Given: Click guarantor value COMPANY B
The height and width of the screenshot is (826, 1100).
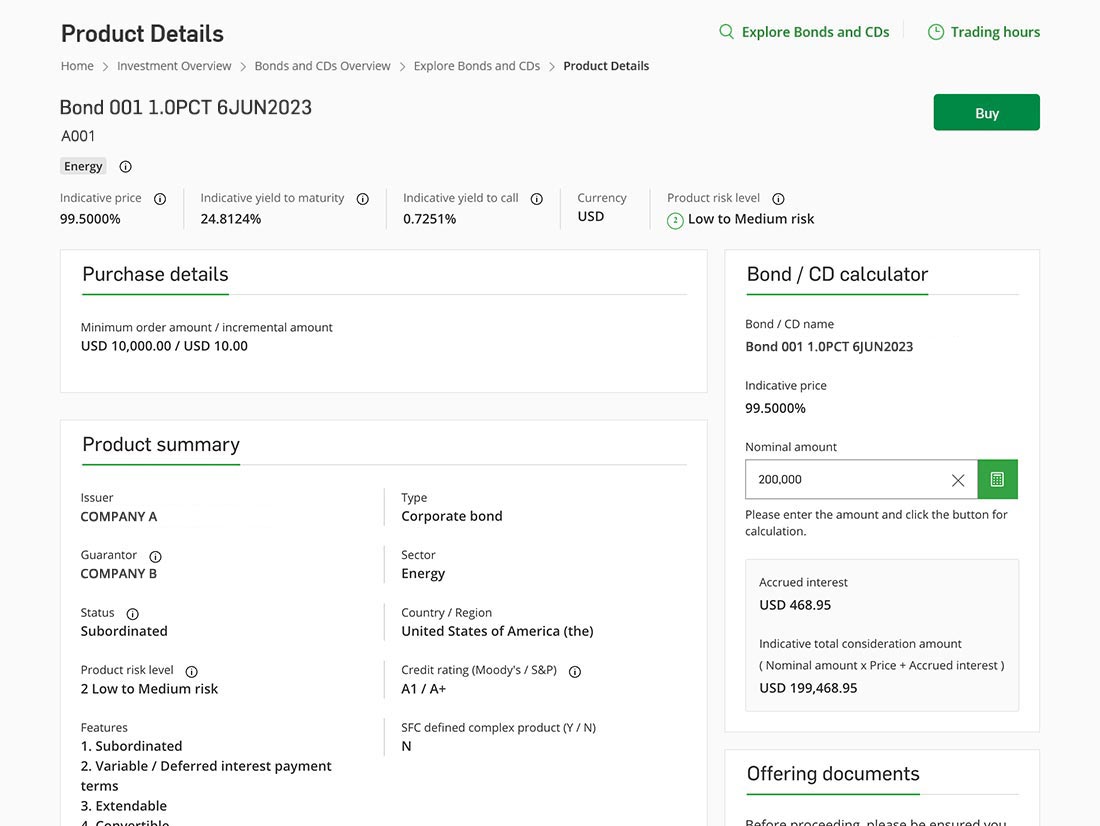Looking at the screenshot, I should [119, 573].
